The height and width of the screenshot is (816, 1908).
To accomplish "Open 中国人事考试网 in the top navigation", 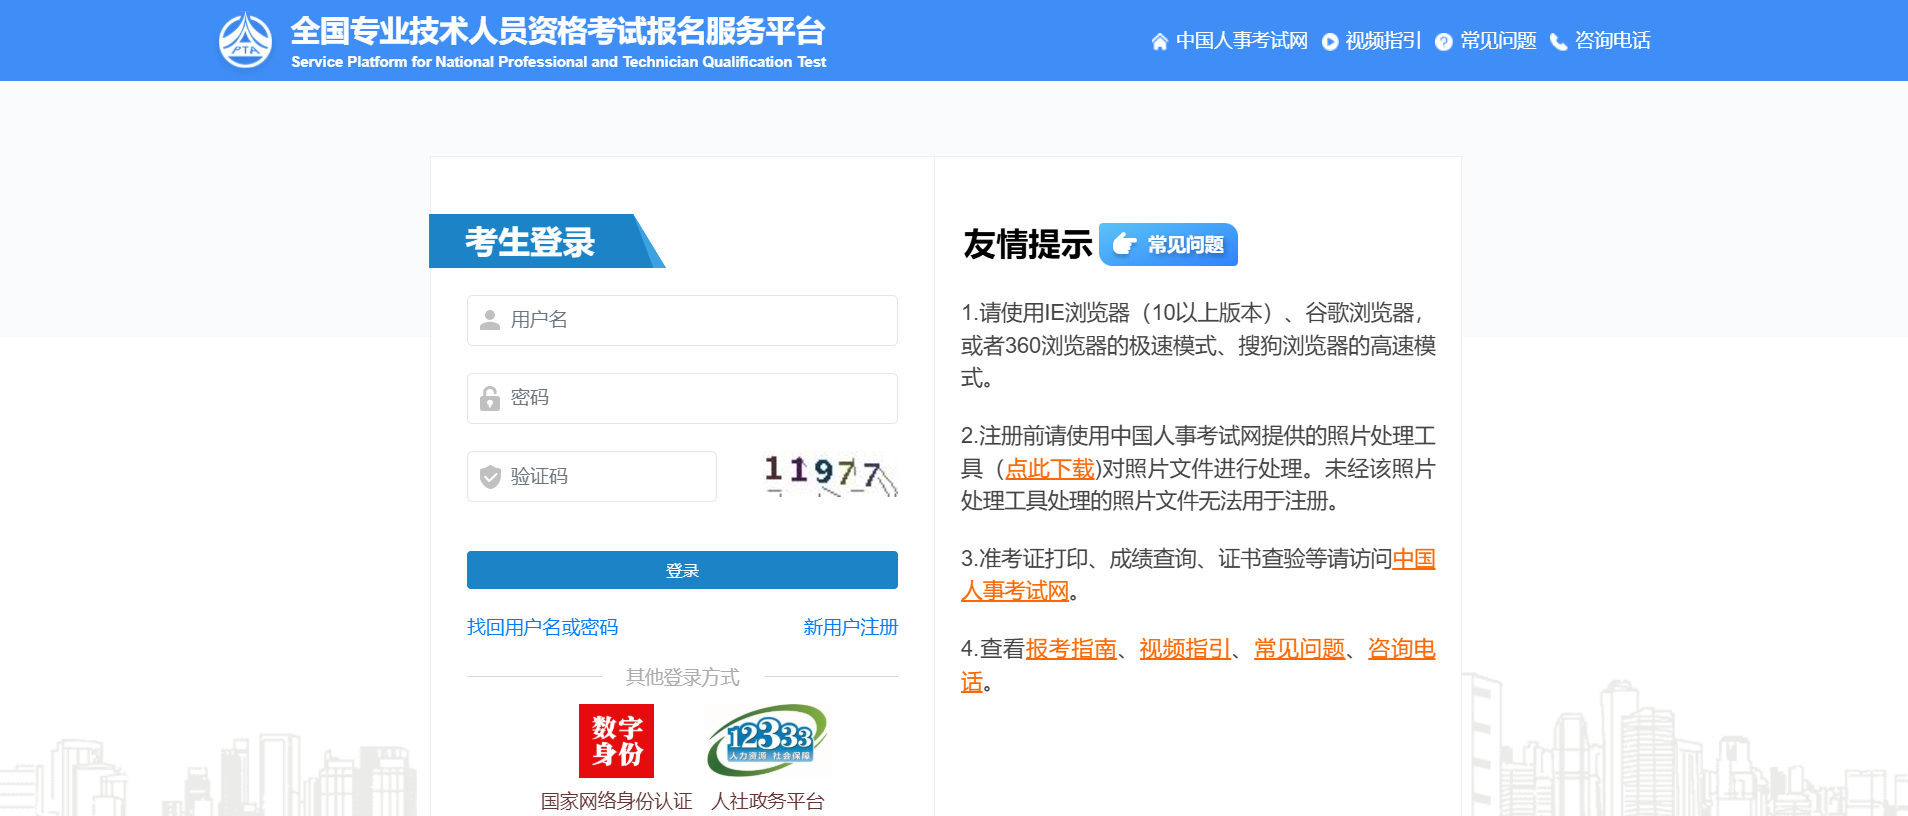I will [x=1241, y=41].
